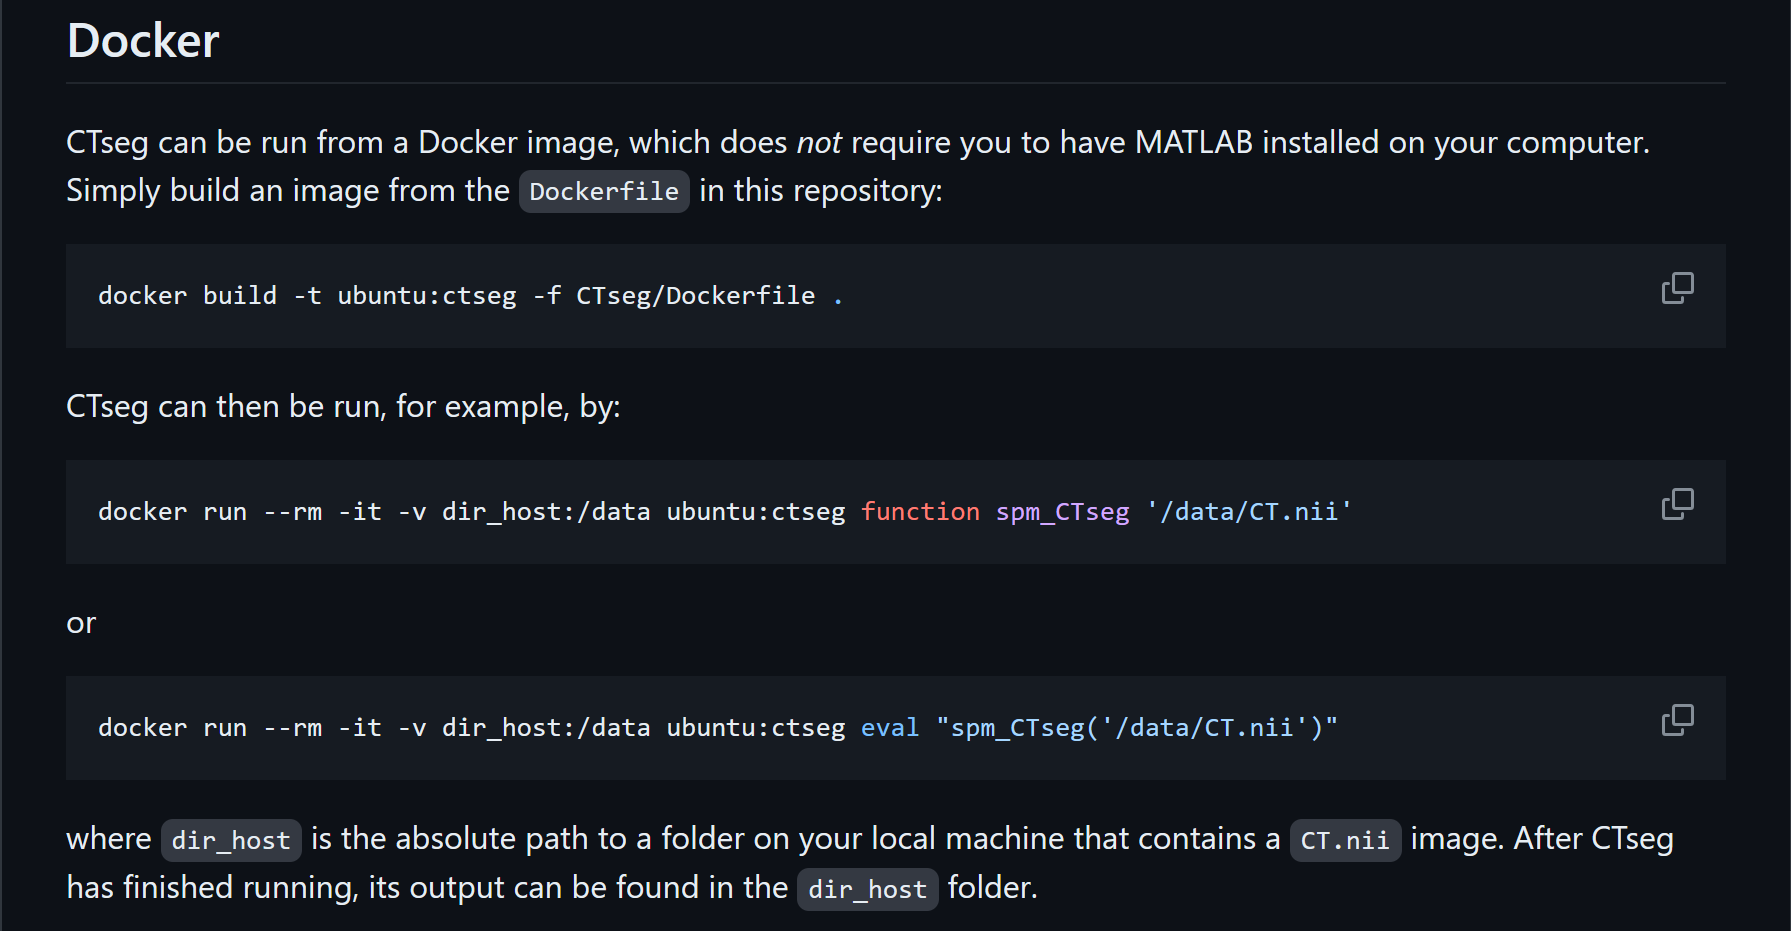Image resolution: width=1791 pixels, height=931 pixels.
Task: Click the red 'function' keyword
Action: [x=920, y=512]
